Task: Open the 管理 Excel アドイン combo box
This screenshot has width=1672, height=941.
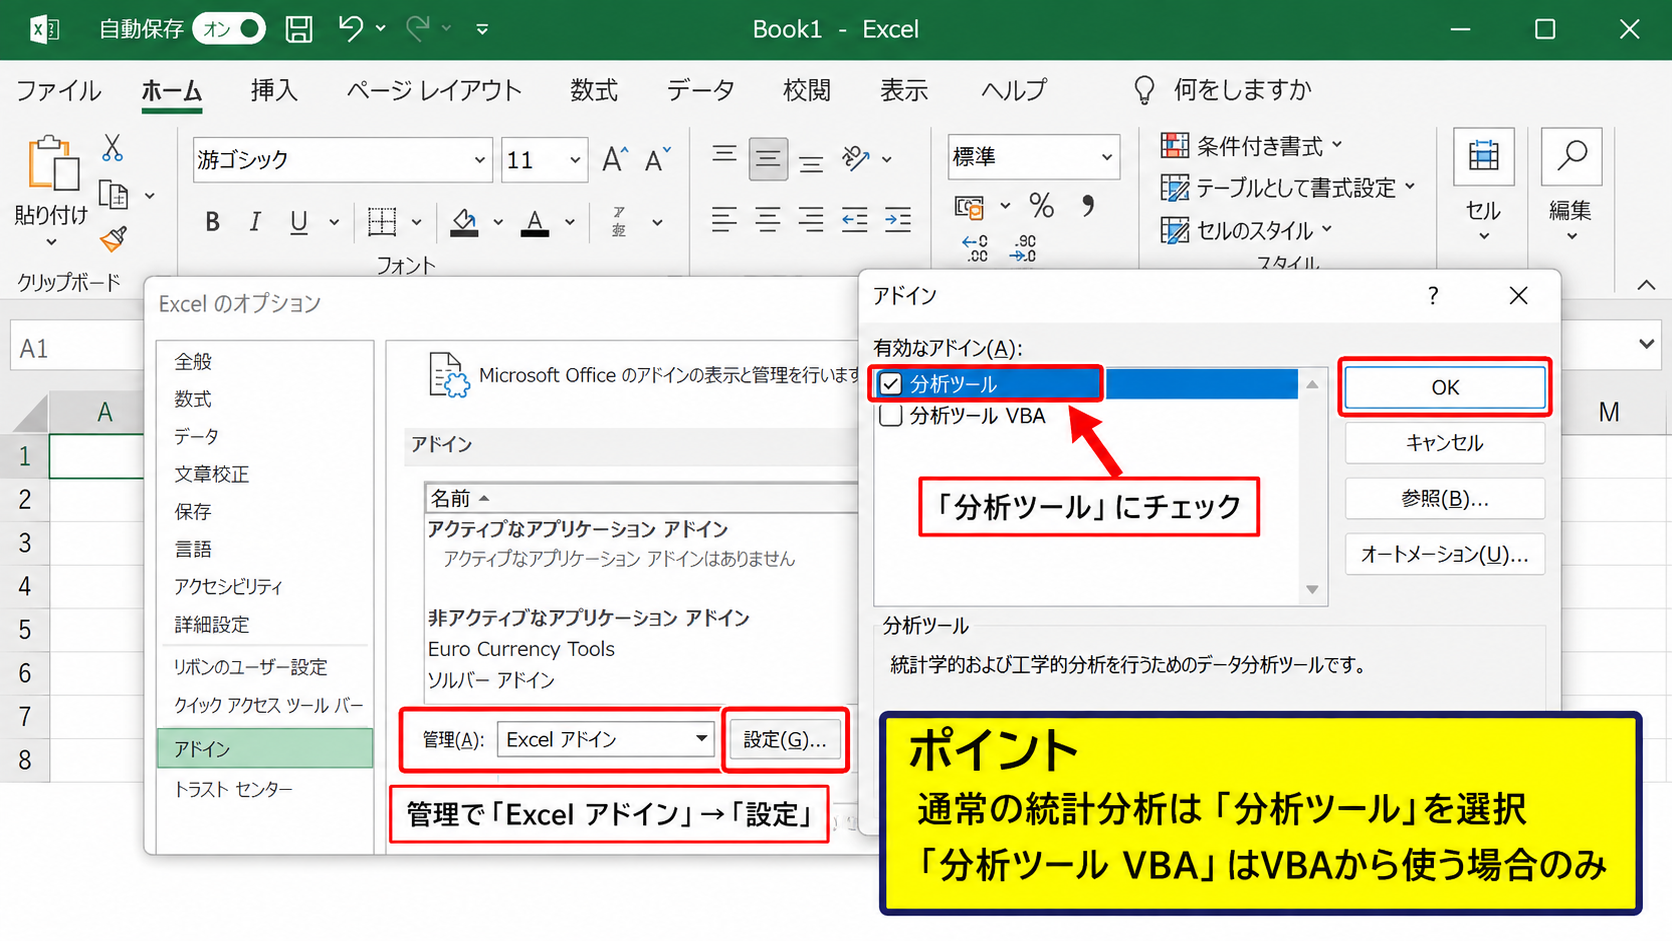Action: (606, 739)
